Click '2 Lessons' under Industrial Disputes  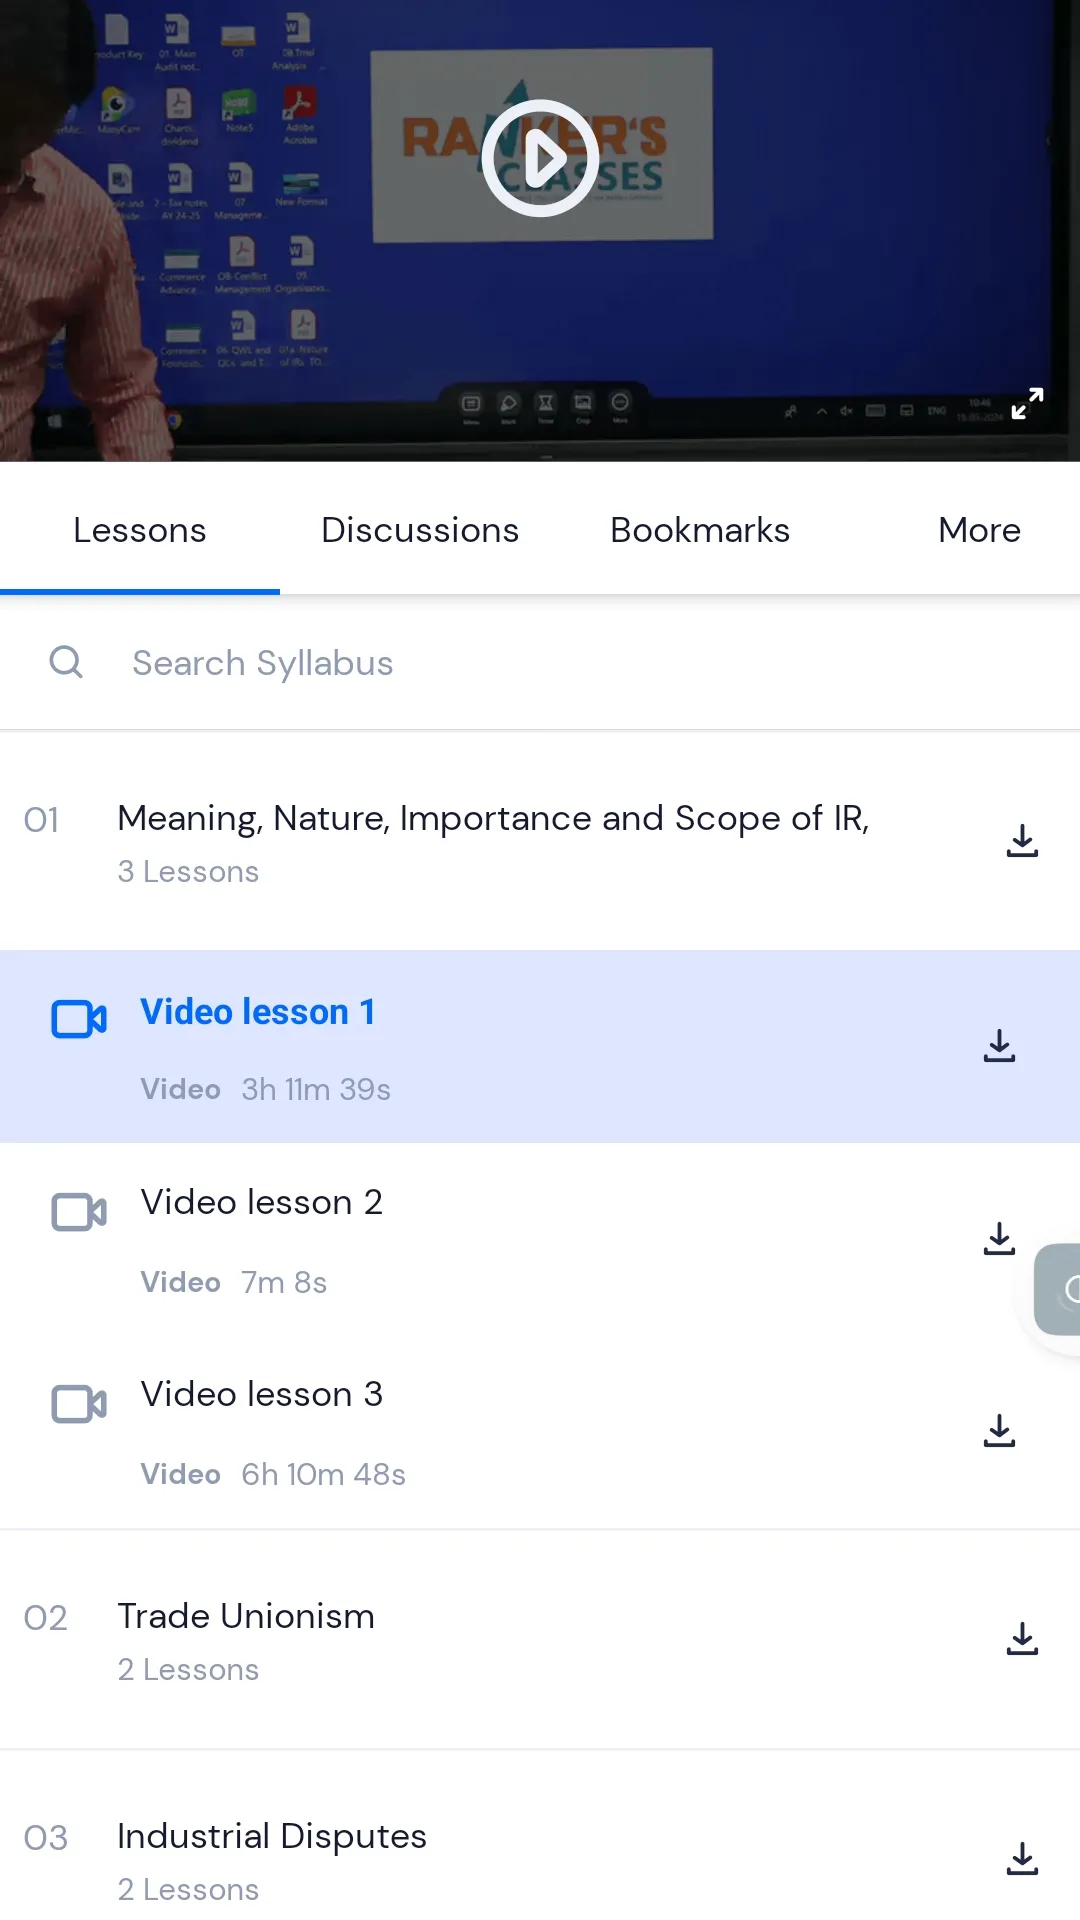click(188, 1890)
